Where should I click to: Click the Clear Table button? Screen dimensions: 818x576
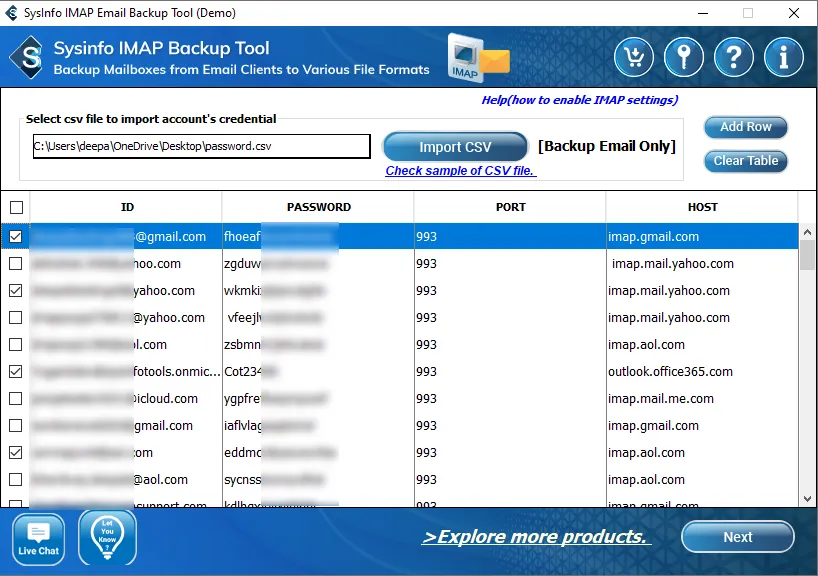point(746,161)
